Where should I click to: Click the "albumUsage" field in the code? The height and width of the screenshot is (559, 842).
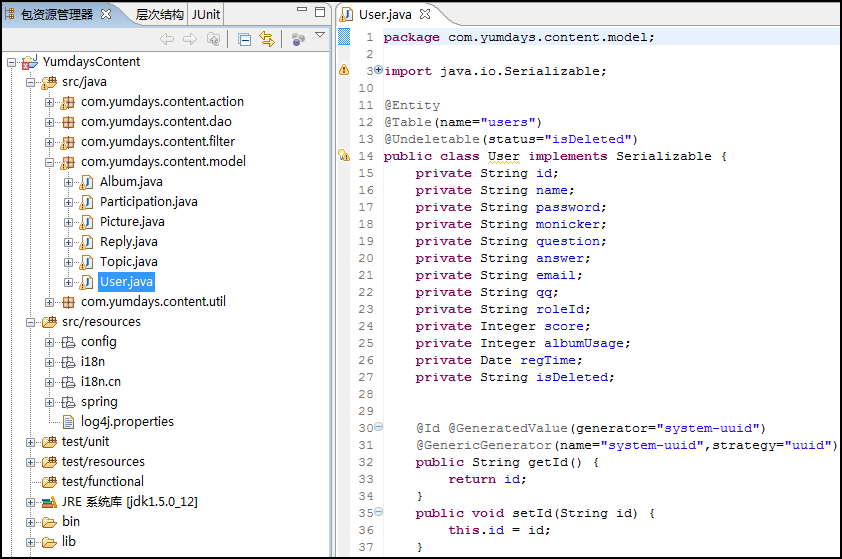pos(583,343)
